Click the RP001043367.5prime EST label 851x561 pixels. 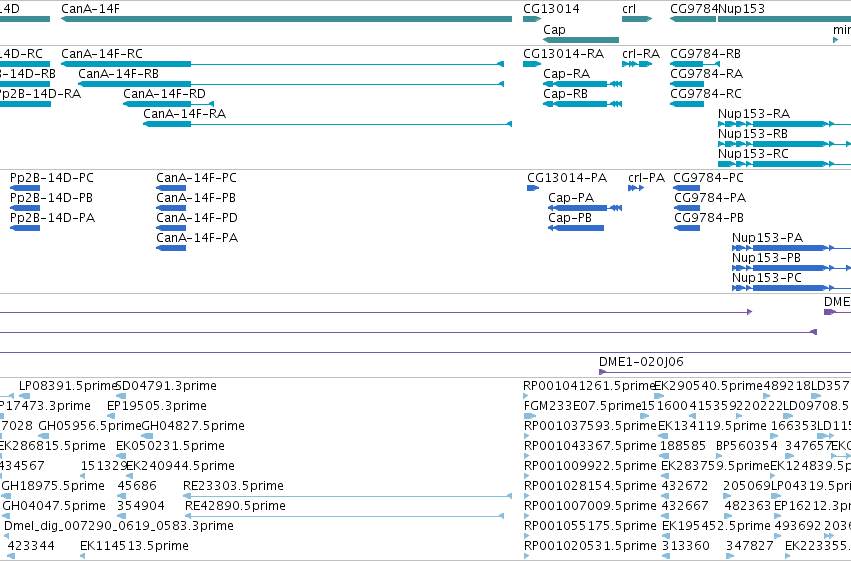[x=590, y=446]
